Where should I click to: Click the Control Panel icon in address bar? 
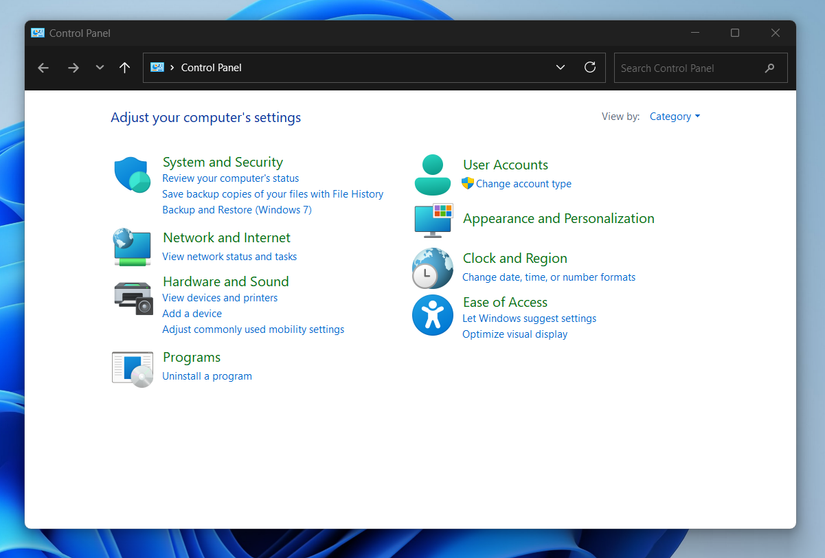tap(157, 67)
